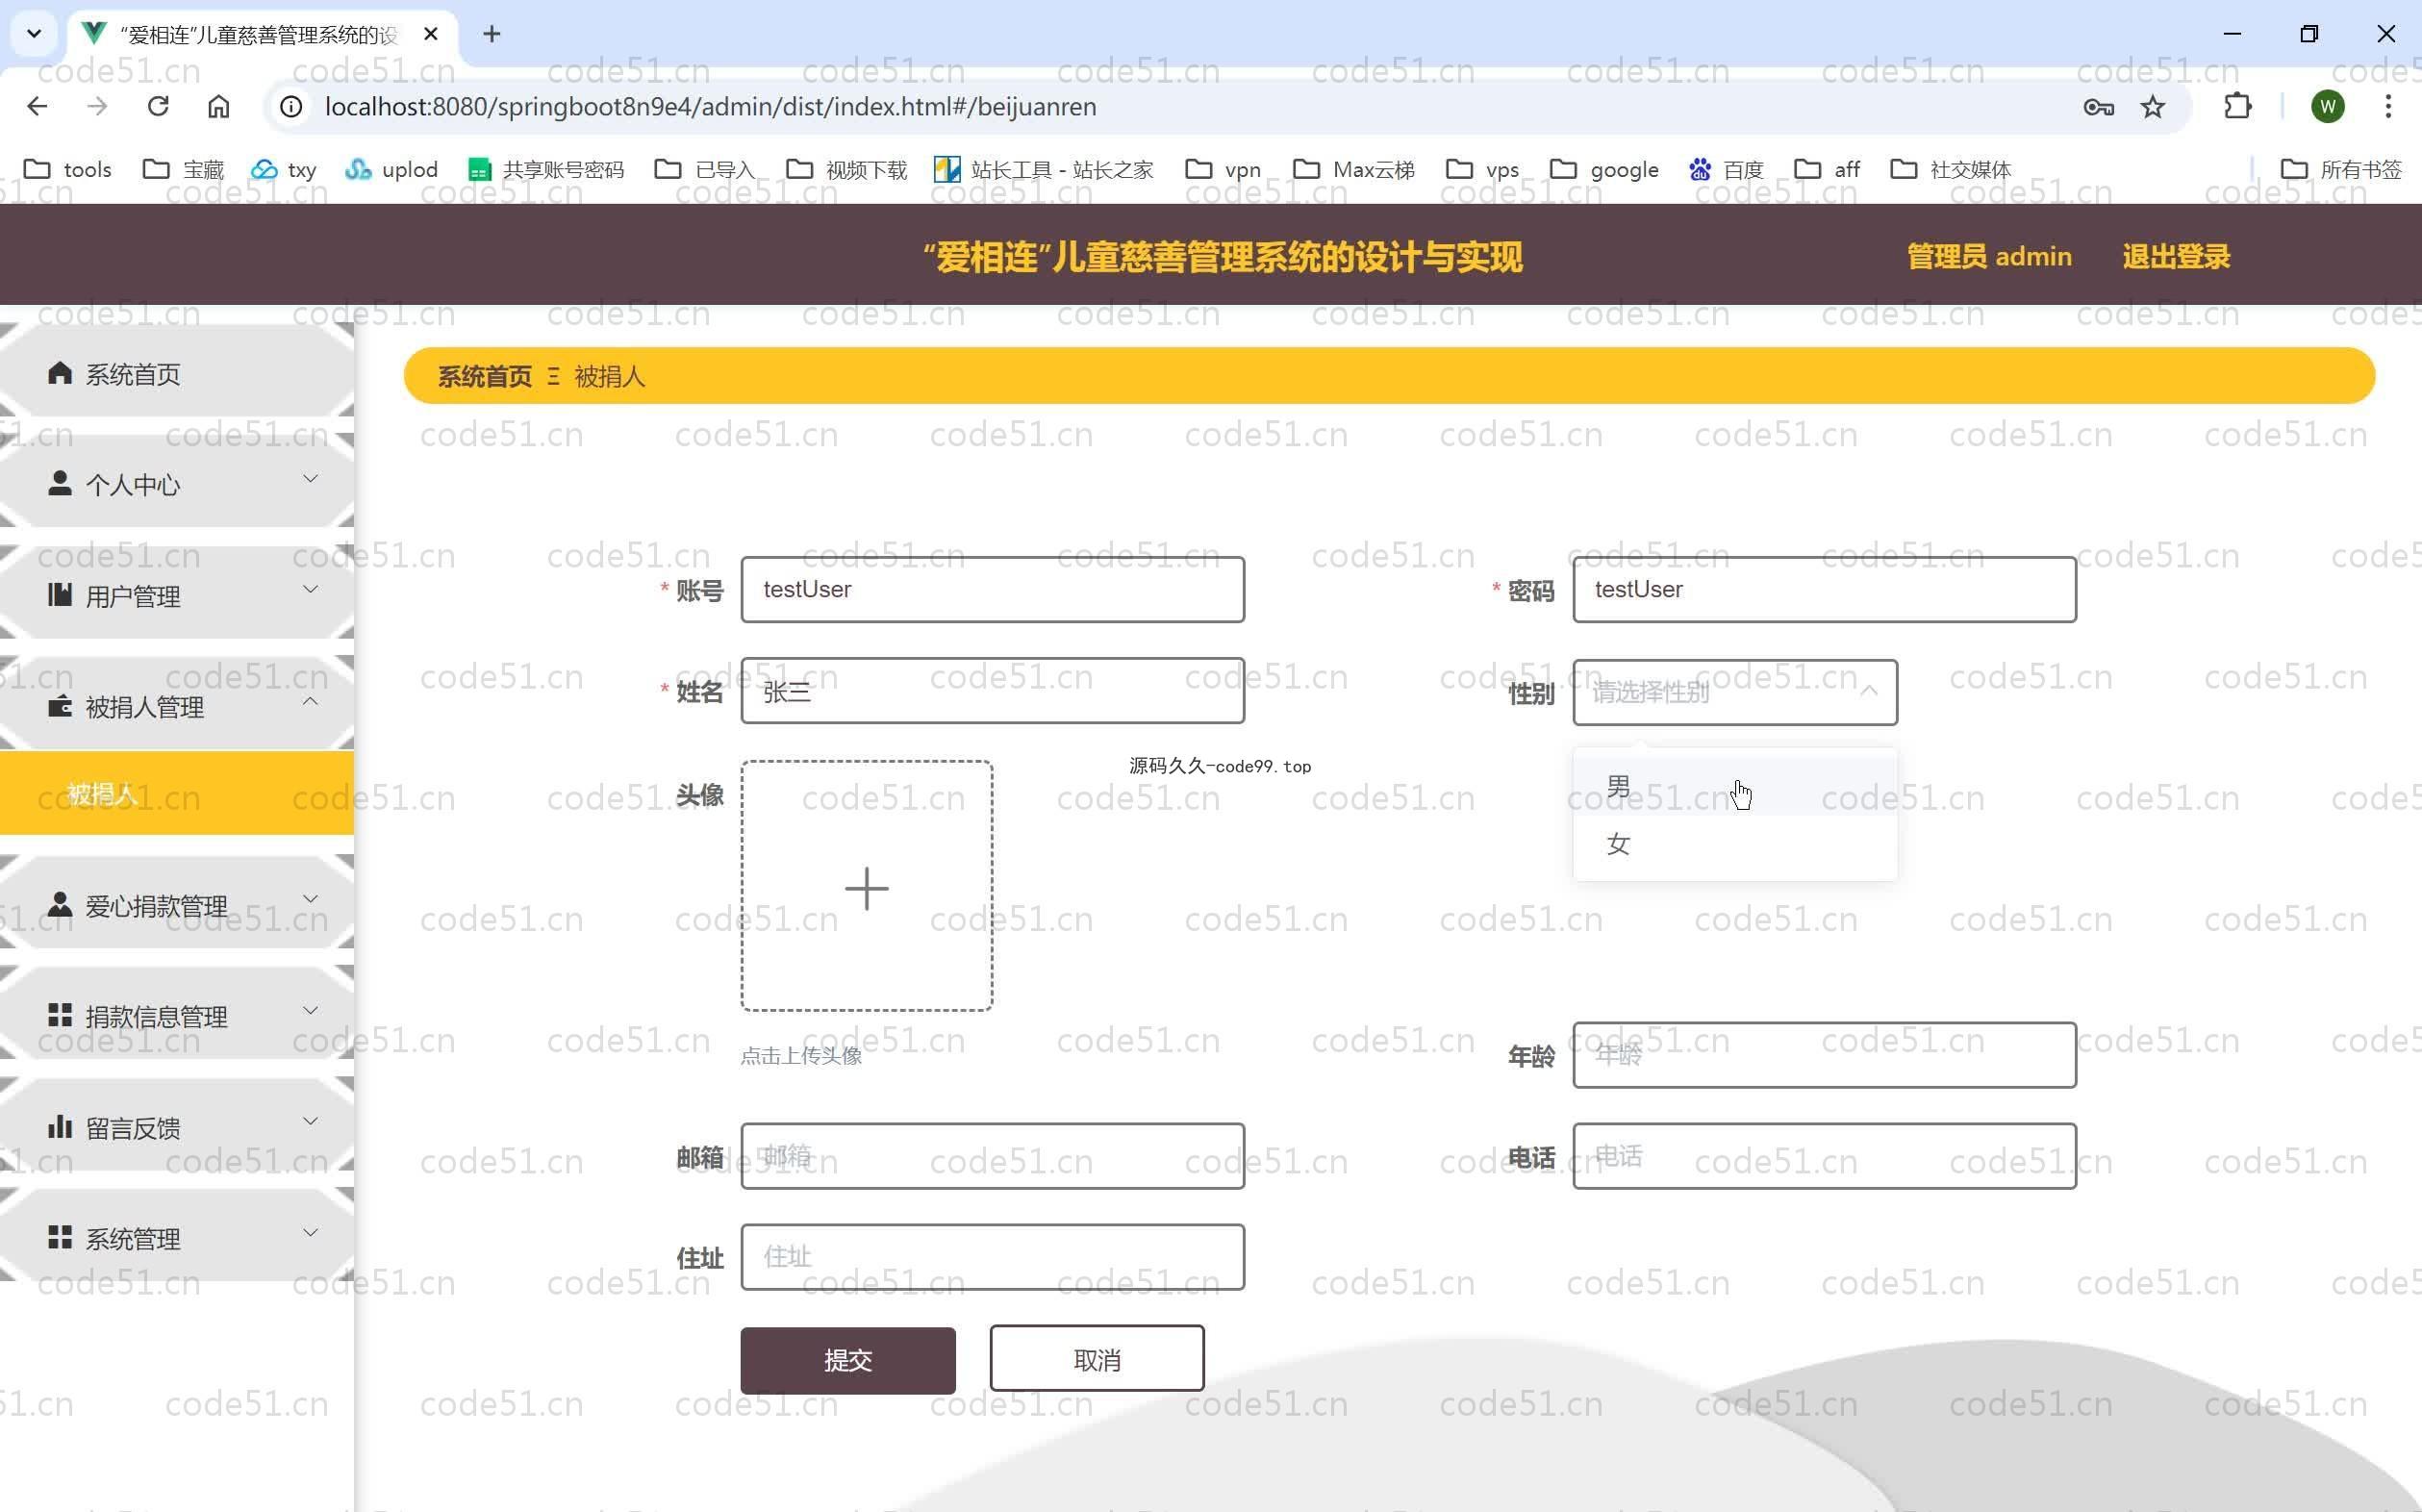Select 女 from gender options
Viewport: 2422px width, 1512px height.
click(x=1734, y=844)
